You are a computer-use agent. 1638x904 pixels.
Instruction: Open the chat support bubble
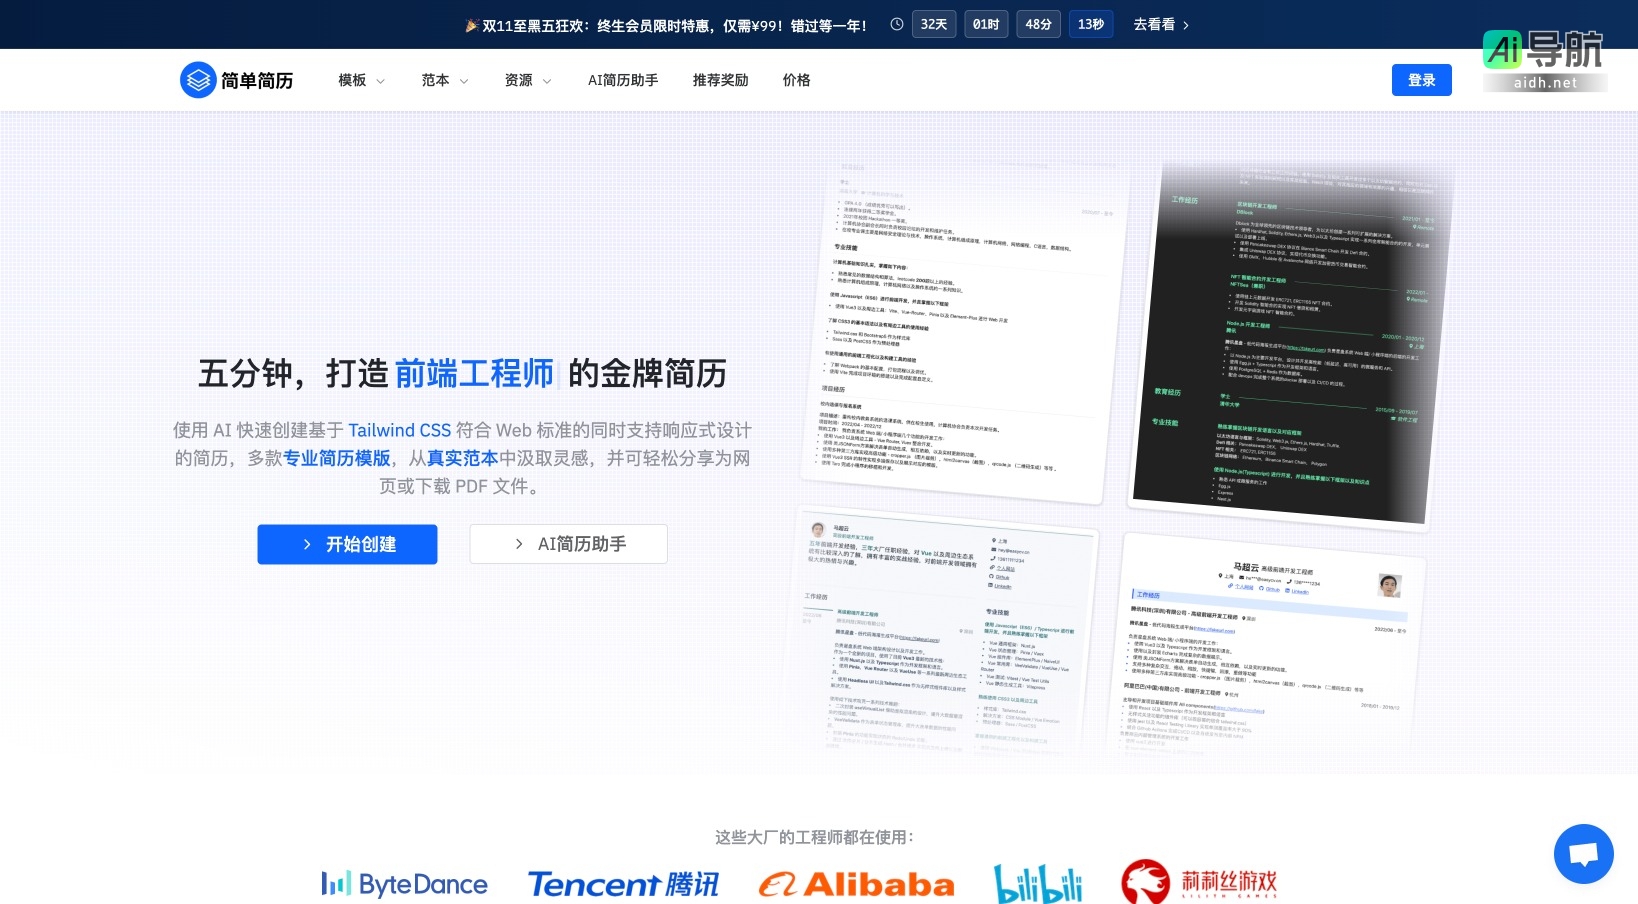tap(1584, 853)
